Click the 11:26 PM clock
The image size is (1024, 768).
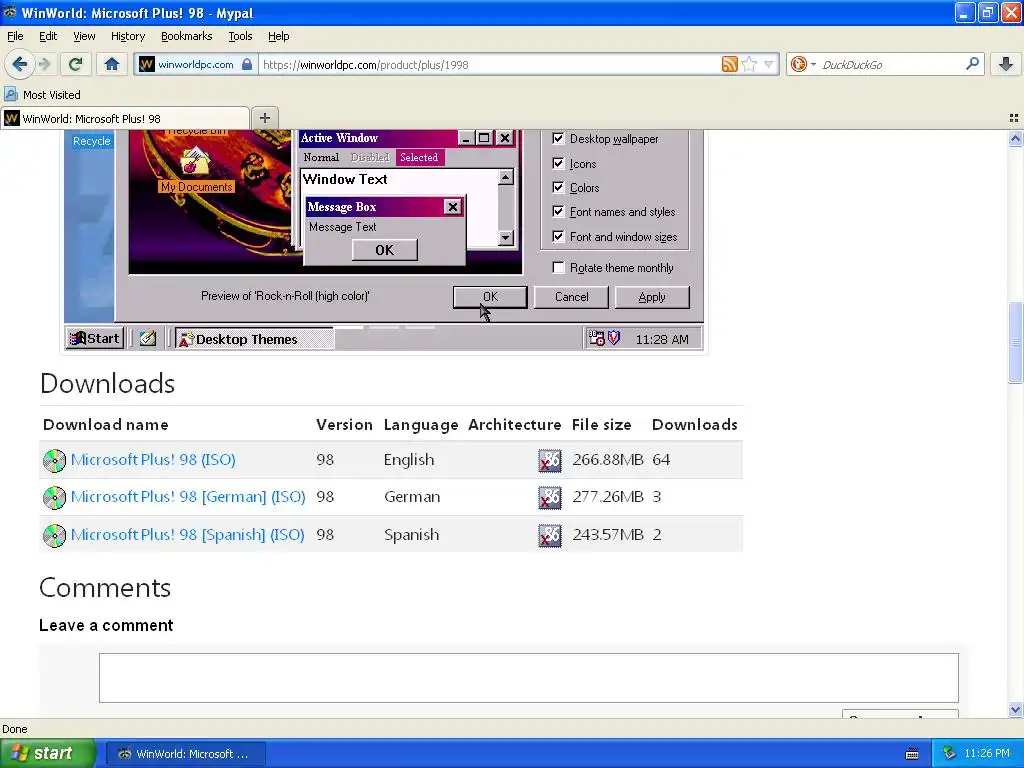pyautogui.click(x=987, y=754)
